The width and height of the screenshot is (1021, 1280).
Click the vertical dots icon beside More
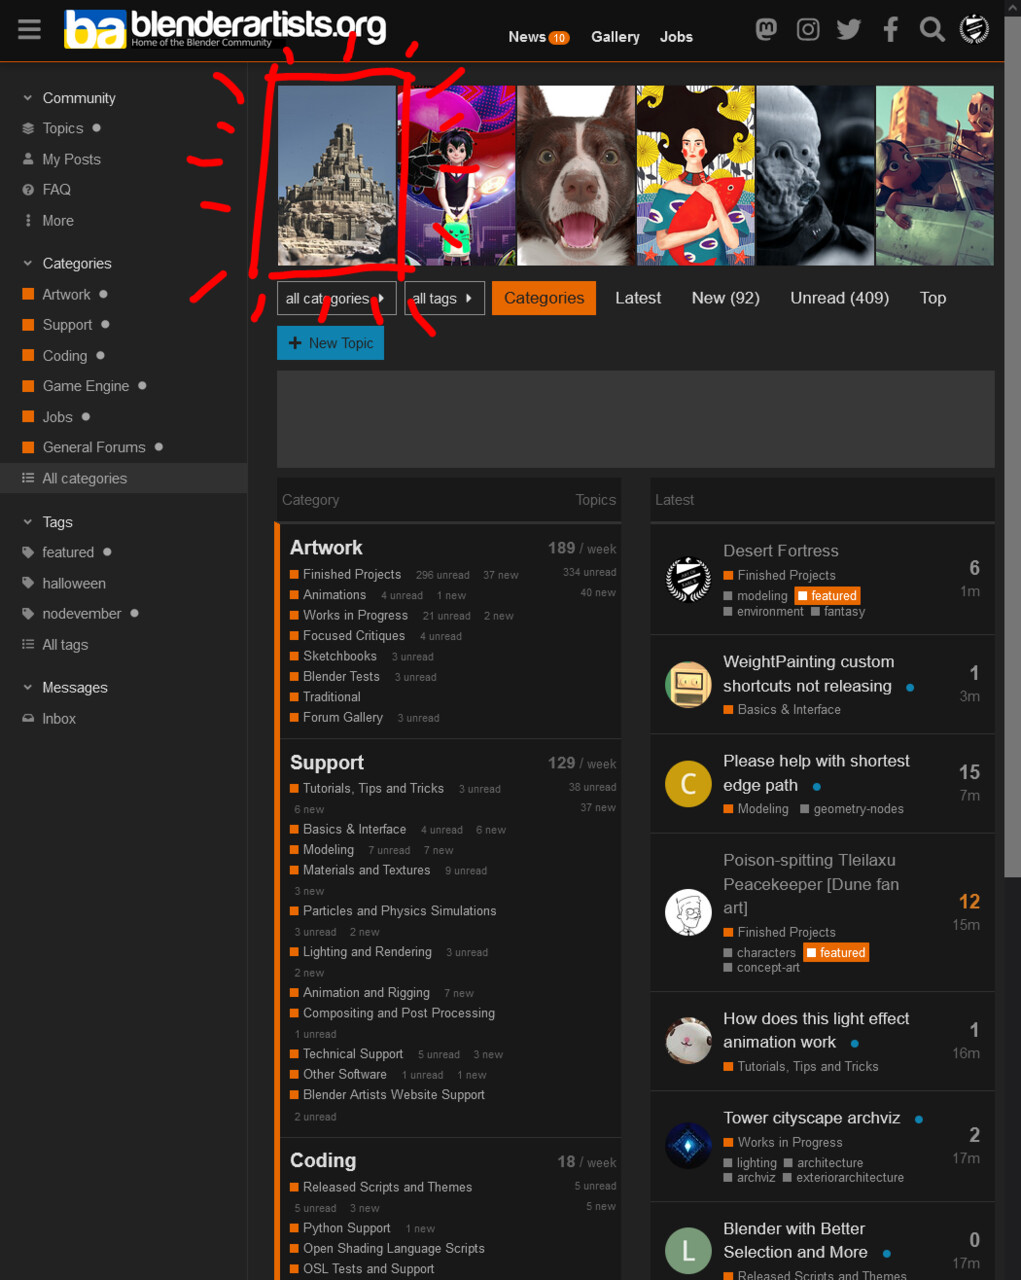click(28, 220)
